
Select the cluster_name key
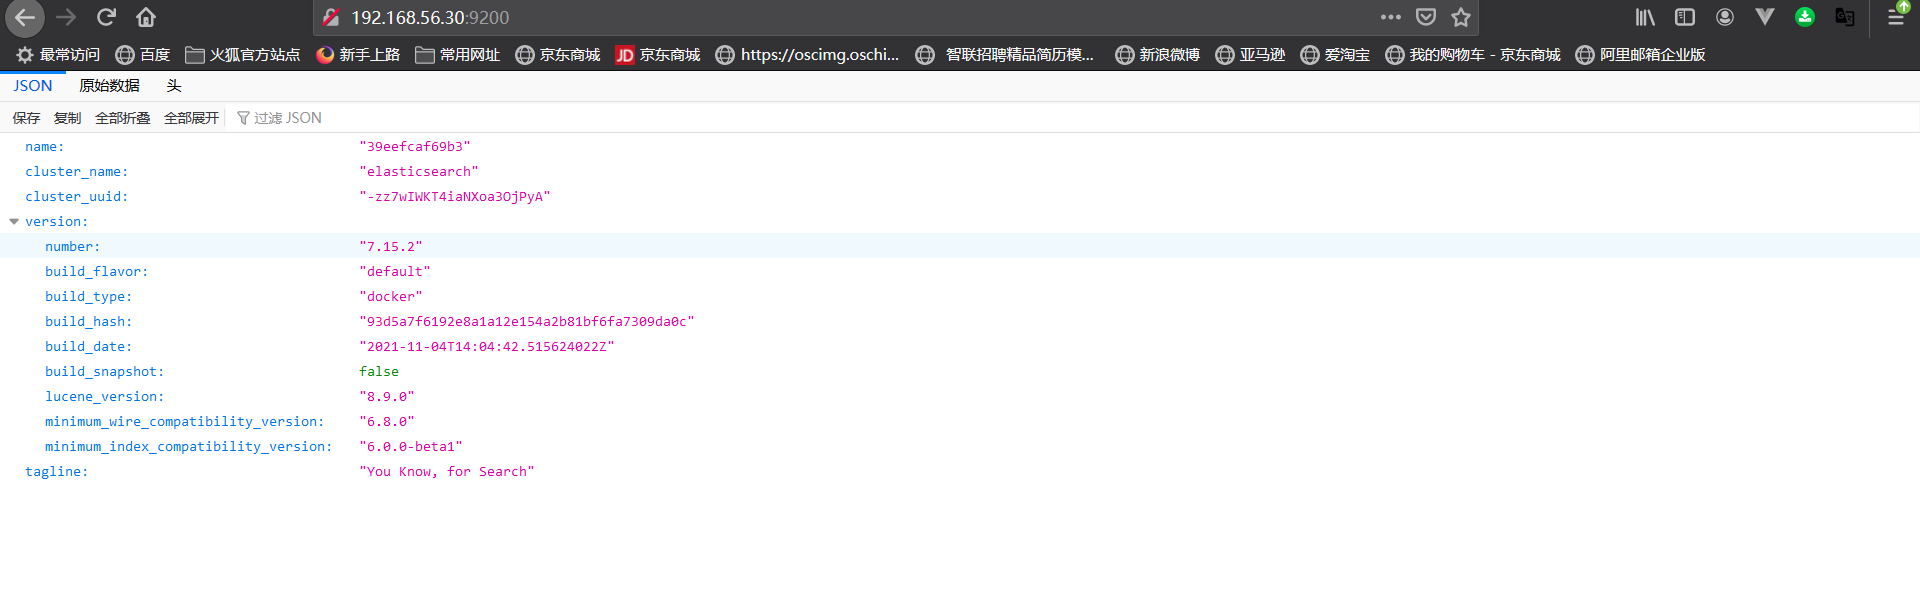pyautogui.click(x=76, y=172)
